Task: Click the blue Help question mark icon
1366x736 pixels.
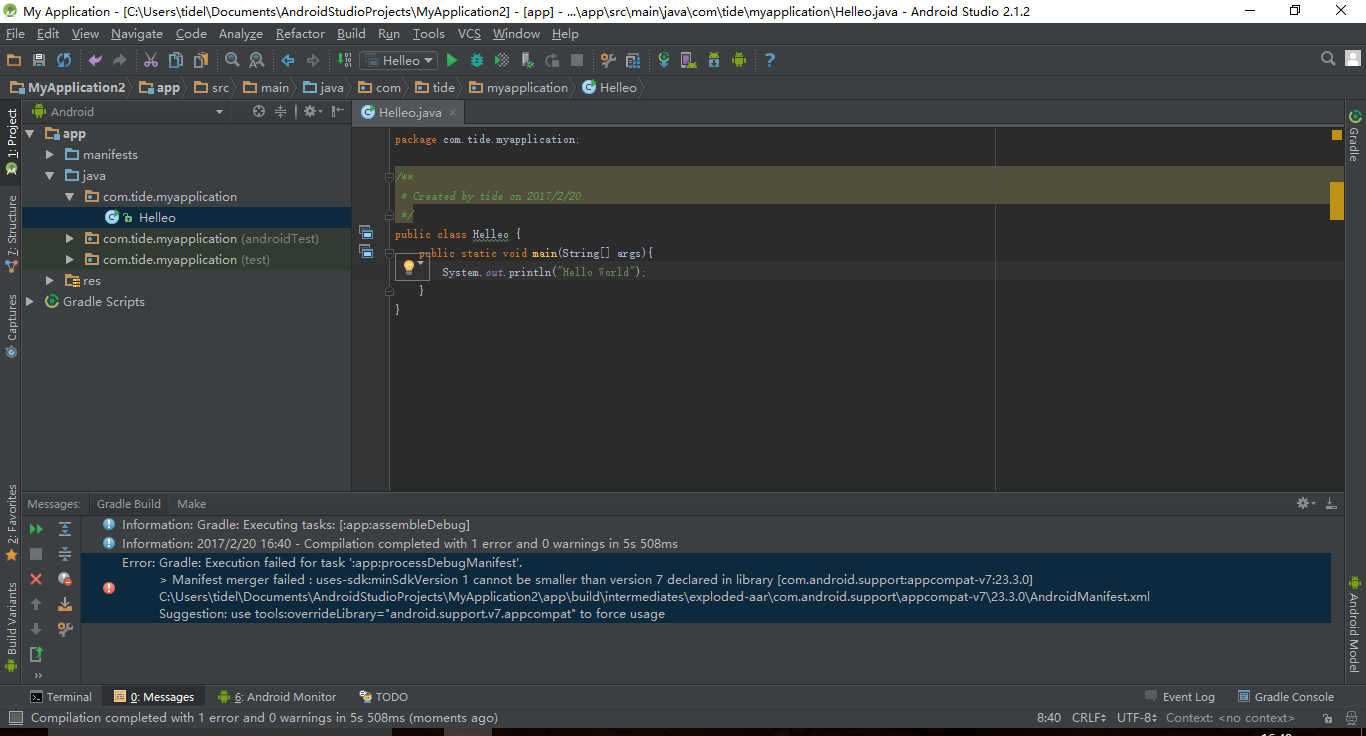Action: pyautogui.click(x=770, y=60)
